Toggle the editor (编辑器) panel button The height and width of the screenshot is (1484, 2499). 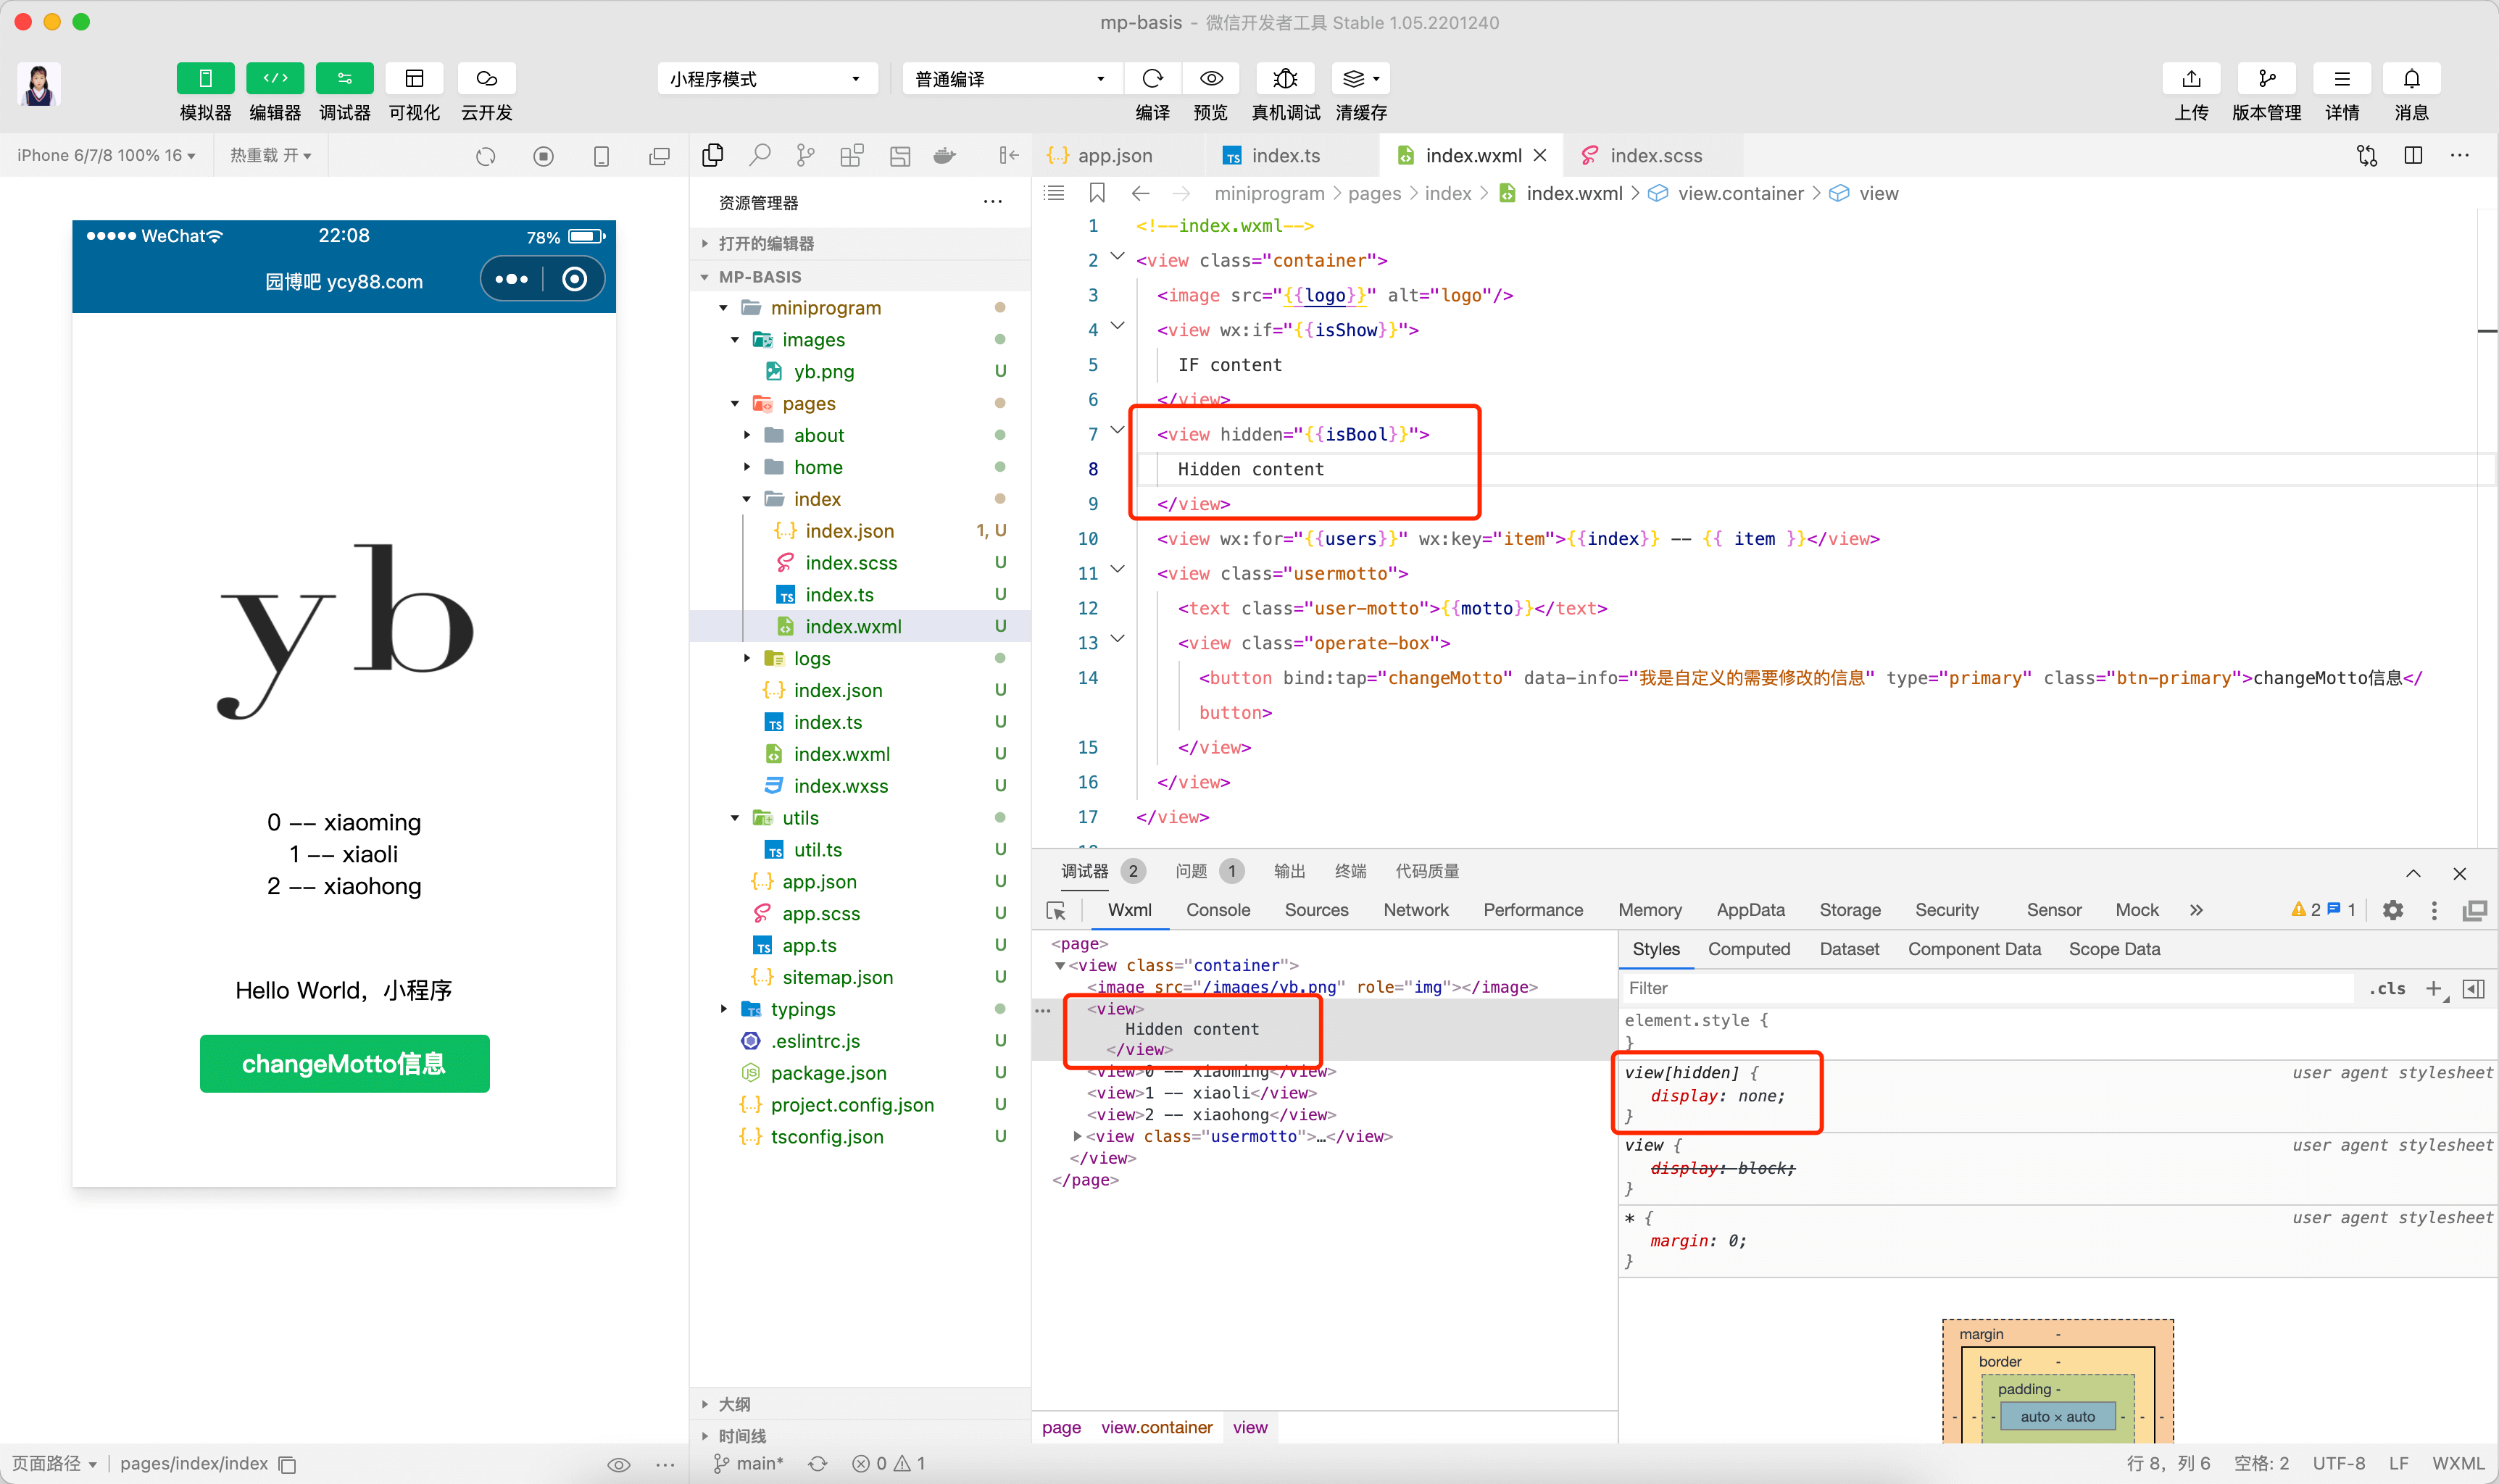[275, 78]
